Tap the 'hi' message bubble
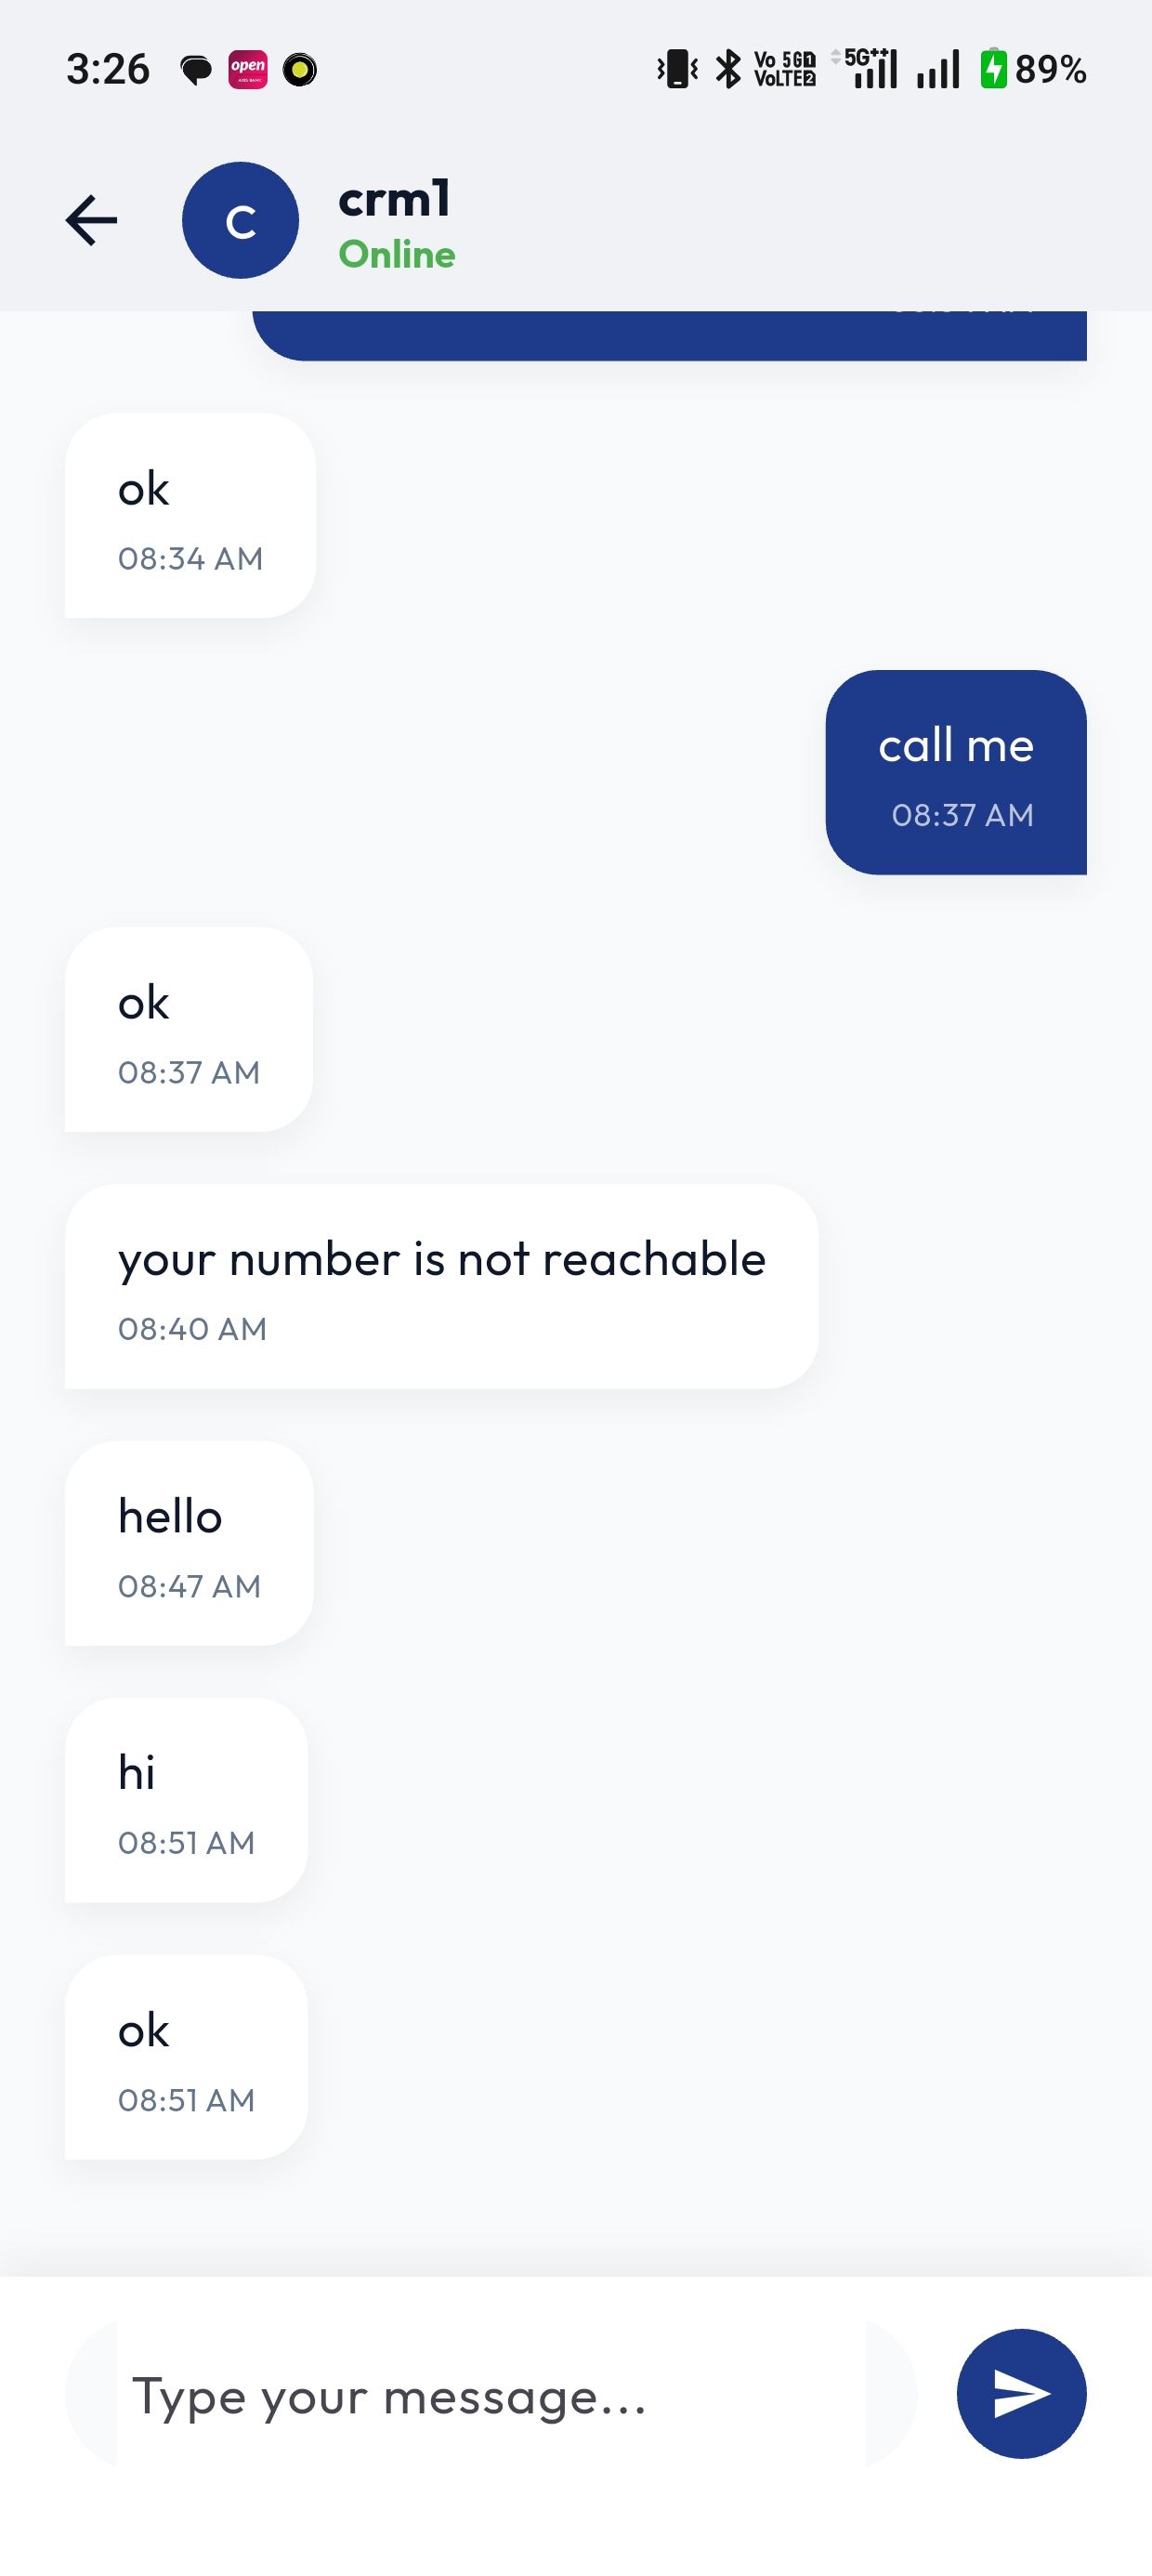This screenshot has width=1152, height=2576. pos(186,1800)
